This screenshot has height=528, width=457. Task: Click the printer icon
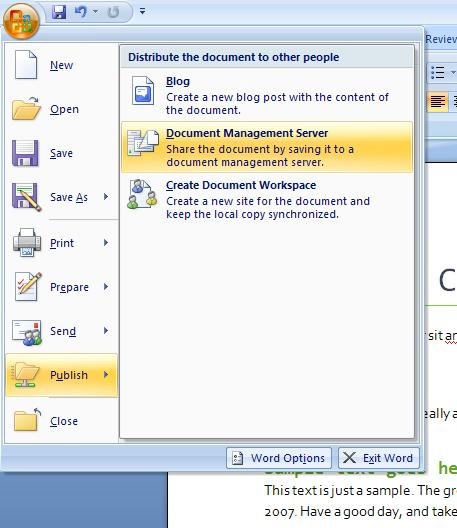(27, 243)
